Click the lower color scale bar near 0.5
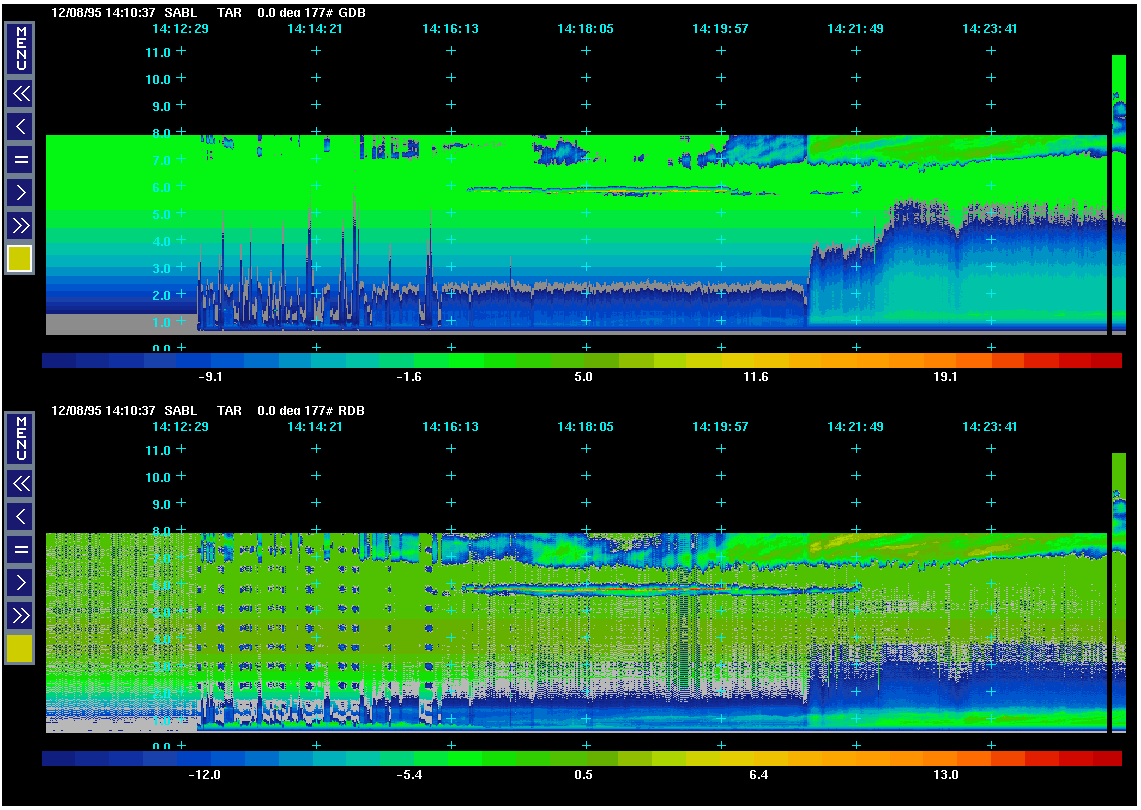1141x810 pixels. click(x=583, y=758)
